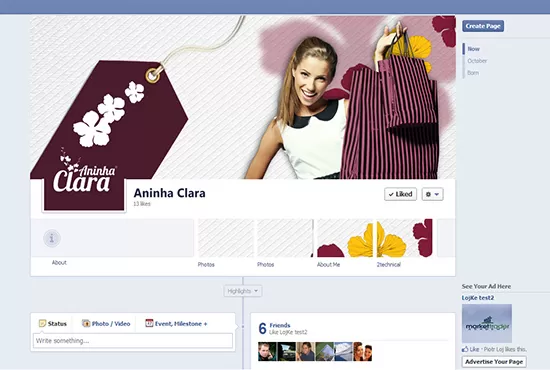Open the About link

[59, 263]
